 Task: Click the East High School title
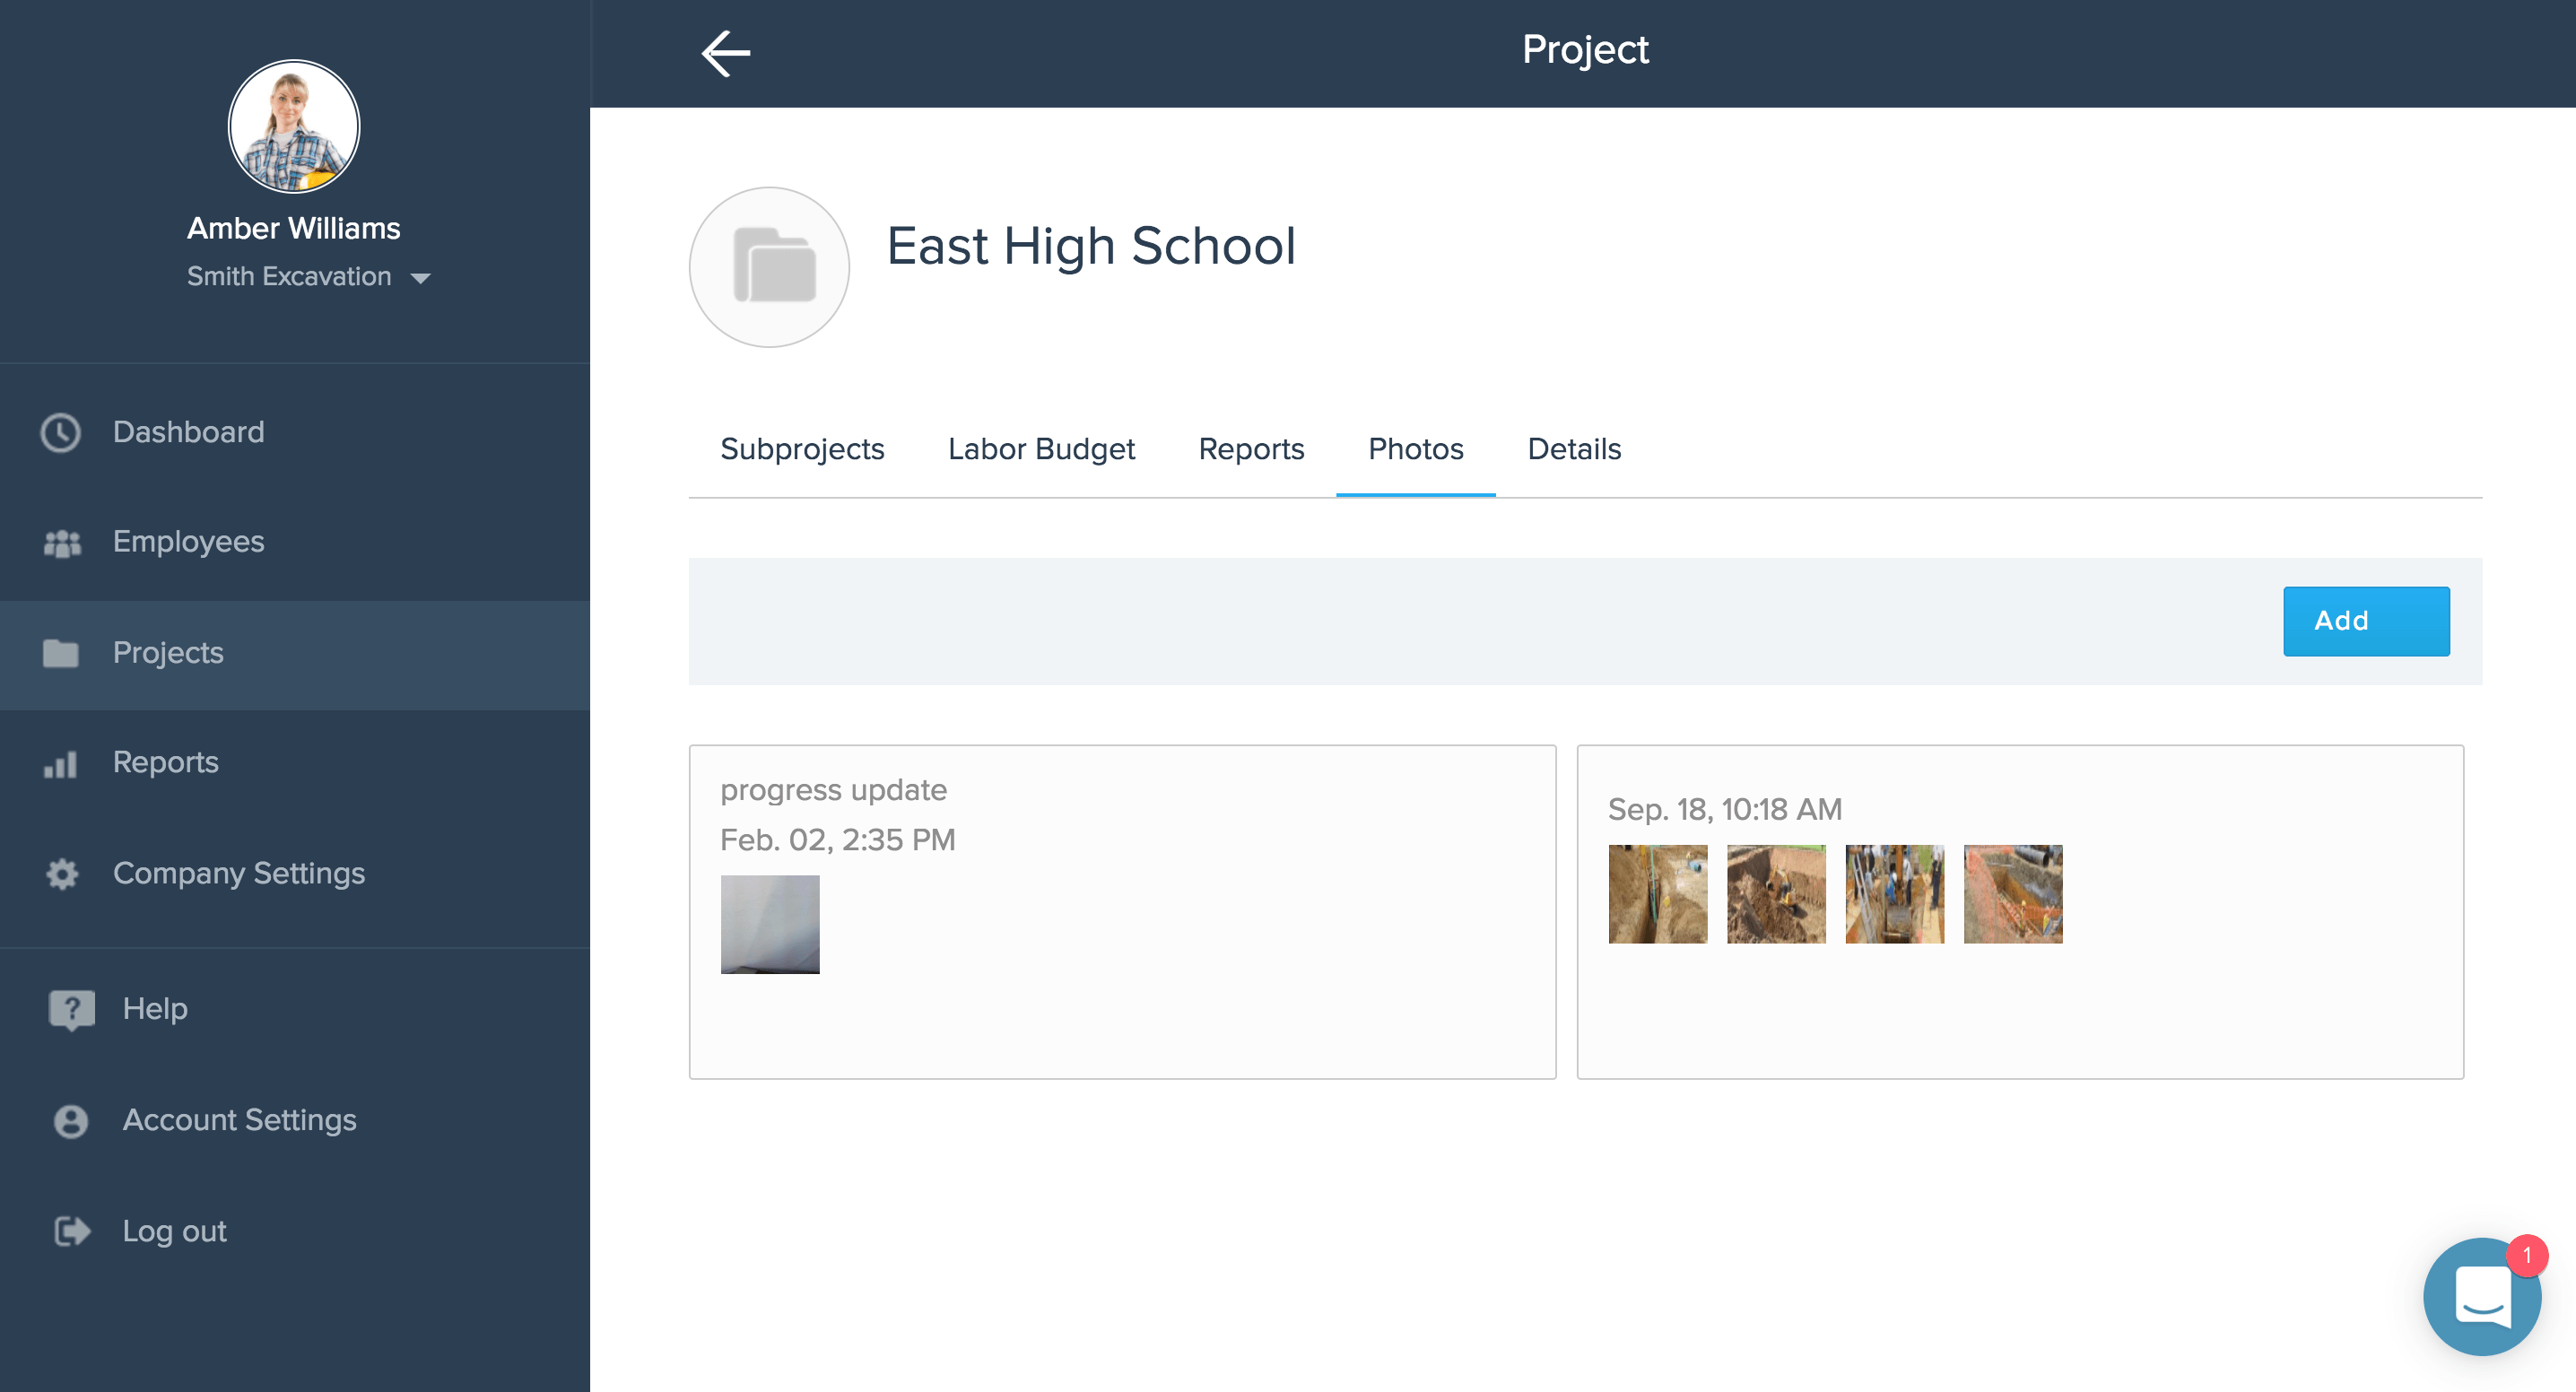[1091, 246]
